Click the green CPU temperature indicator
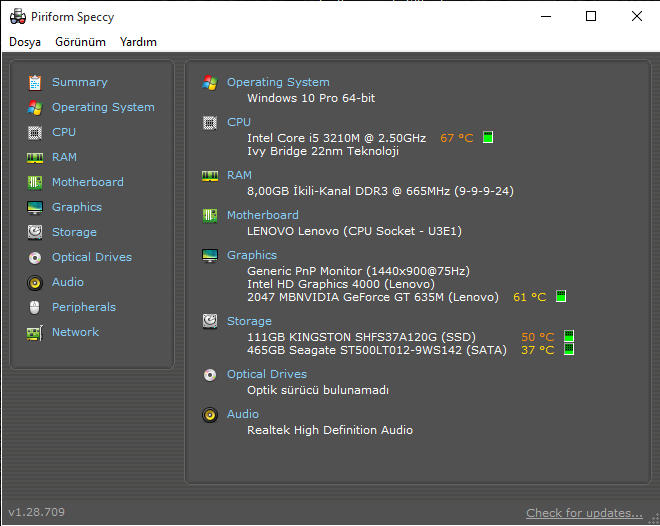Screen dimensions: 660x526 tap(488, 137)
